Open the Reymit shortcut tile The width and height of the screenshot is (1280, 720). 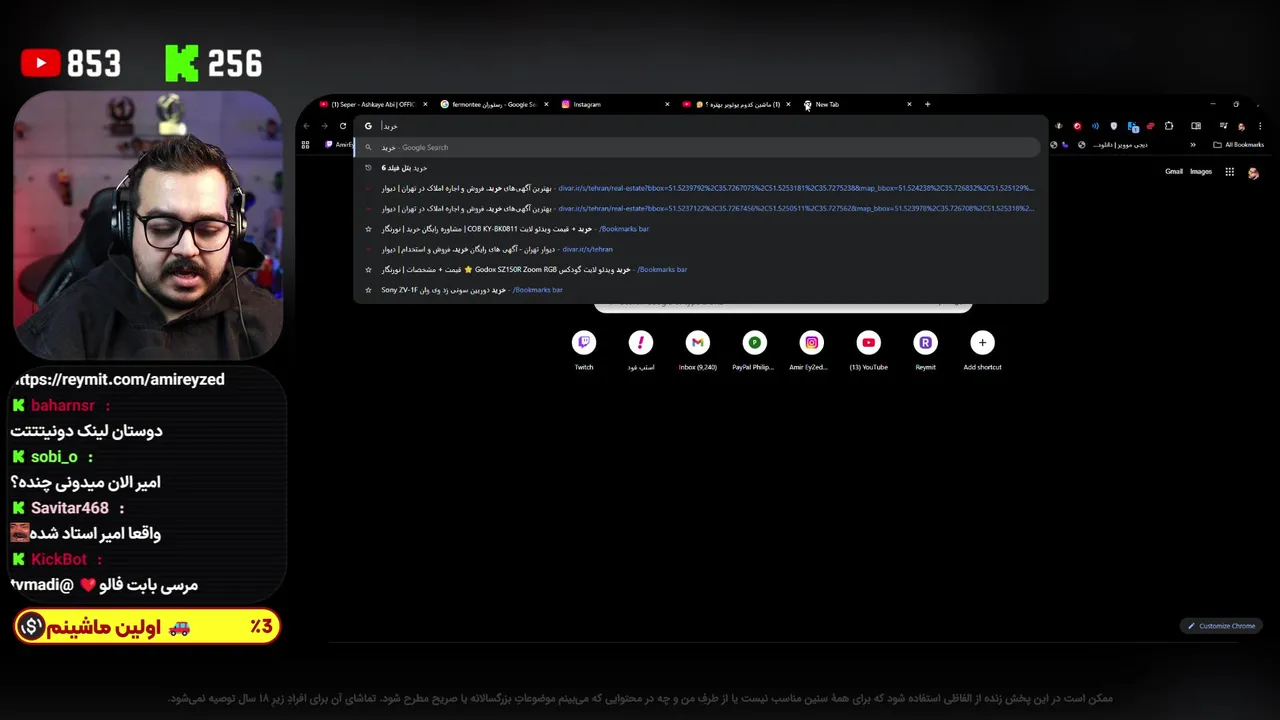(x=925, y=350)
